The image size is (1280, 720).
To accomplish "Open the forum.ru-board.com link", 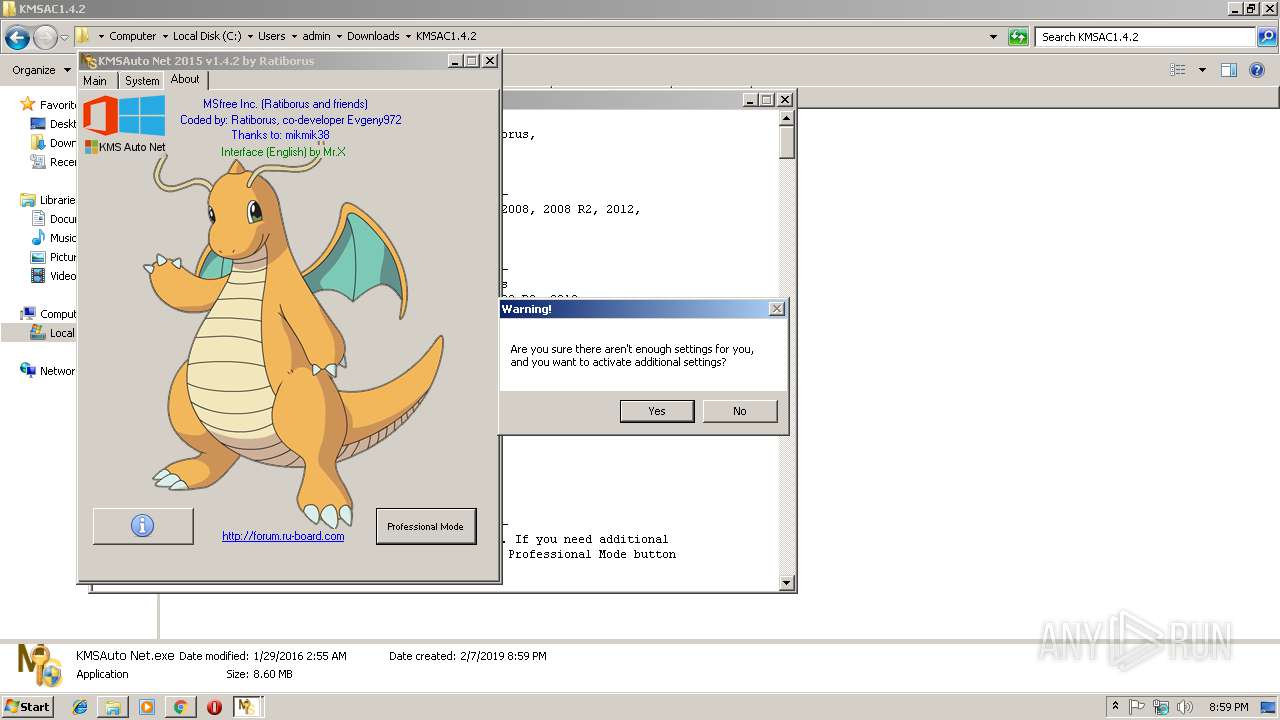I will point(283,536).
